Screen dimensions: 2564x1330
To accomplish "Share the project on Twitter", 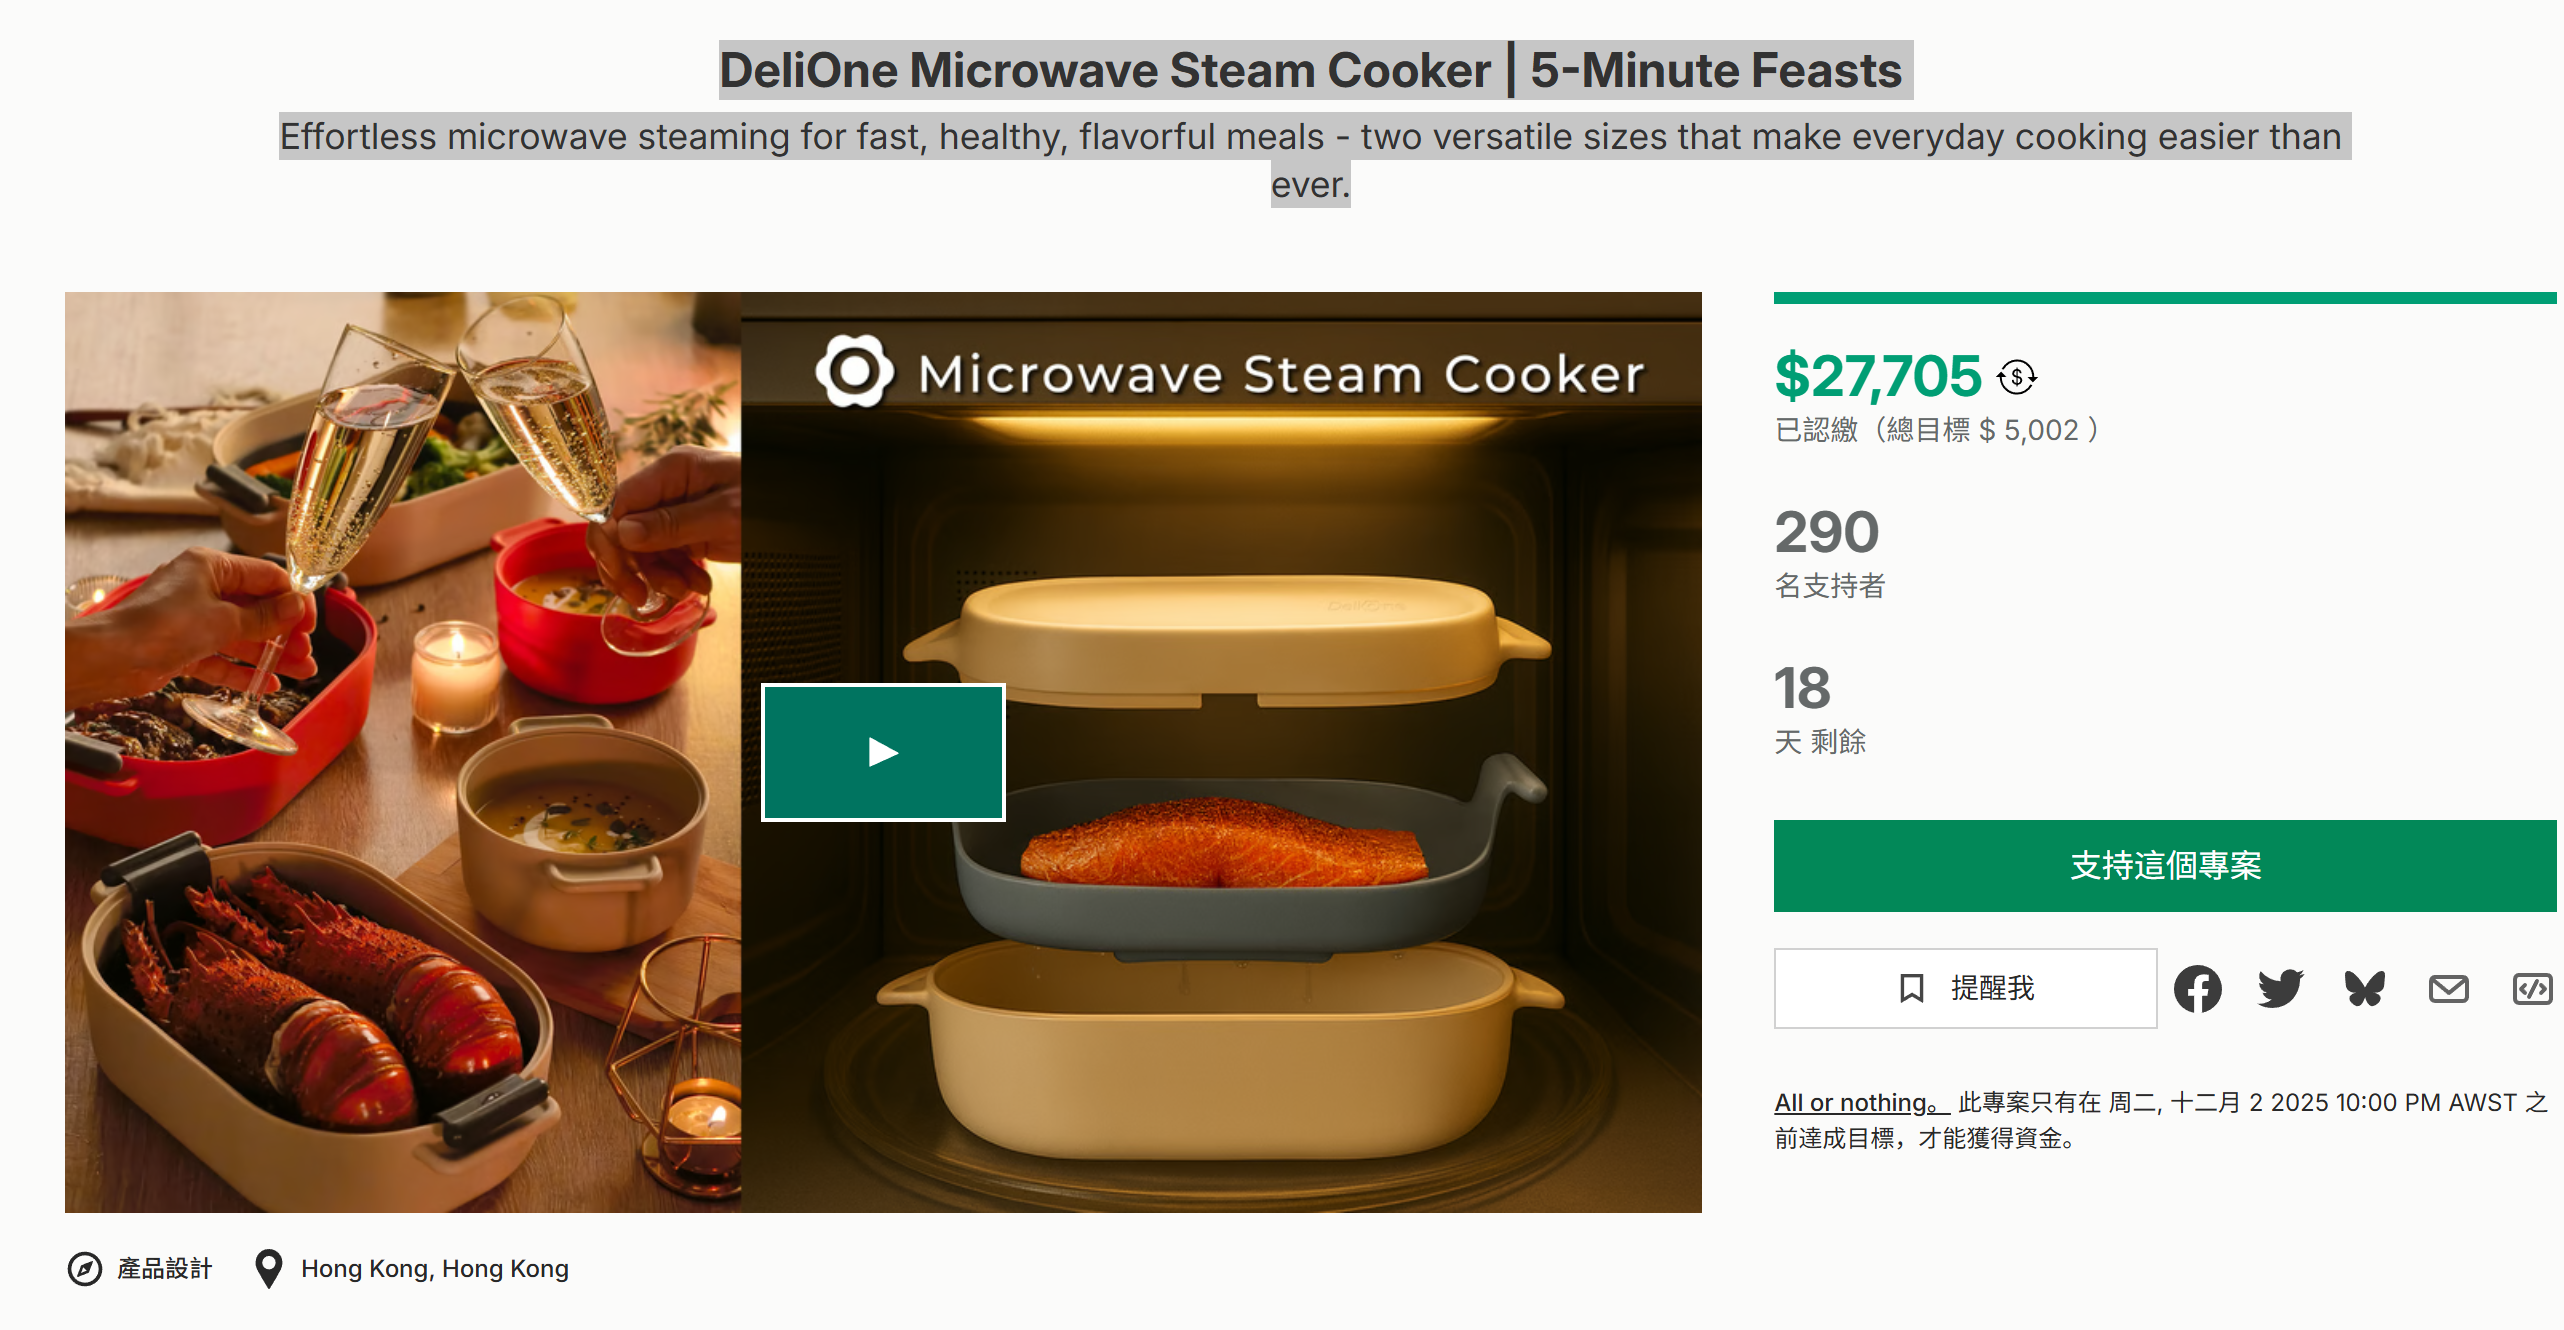I will click(x=2280, y=989).
